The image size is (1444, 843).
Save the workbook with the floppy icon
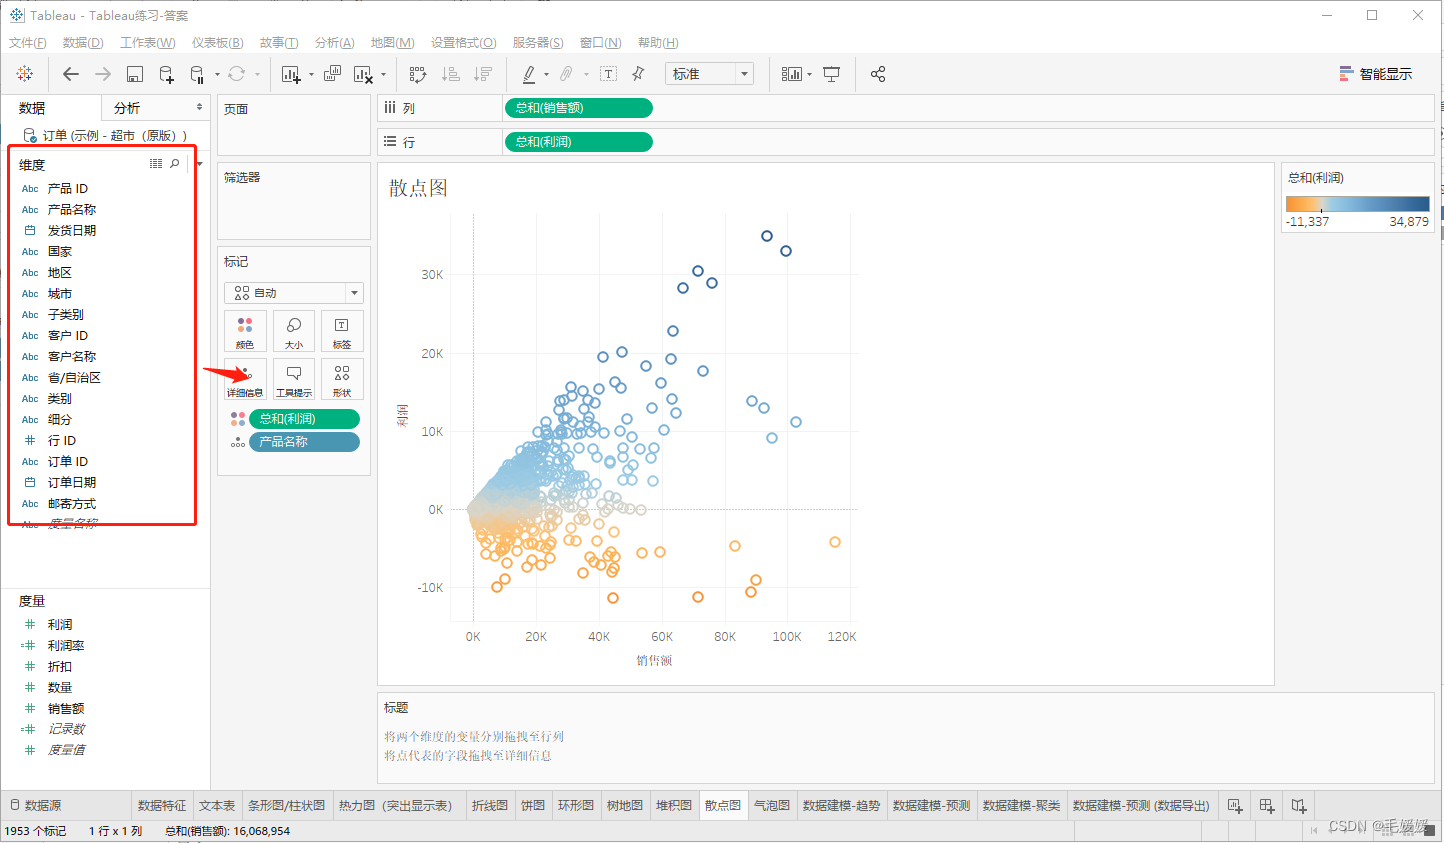(135, 74)
